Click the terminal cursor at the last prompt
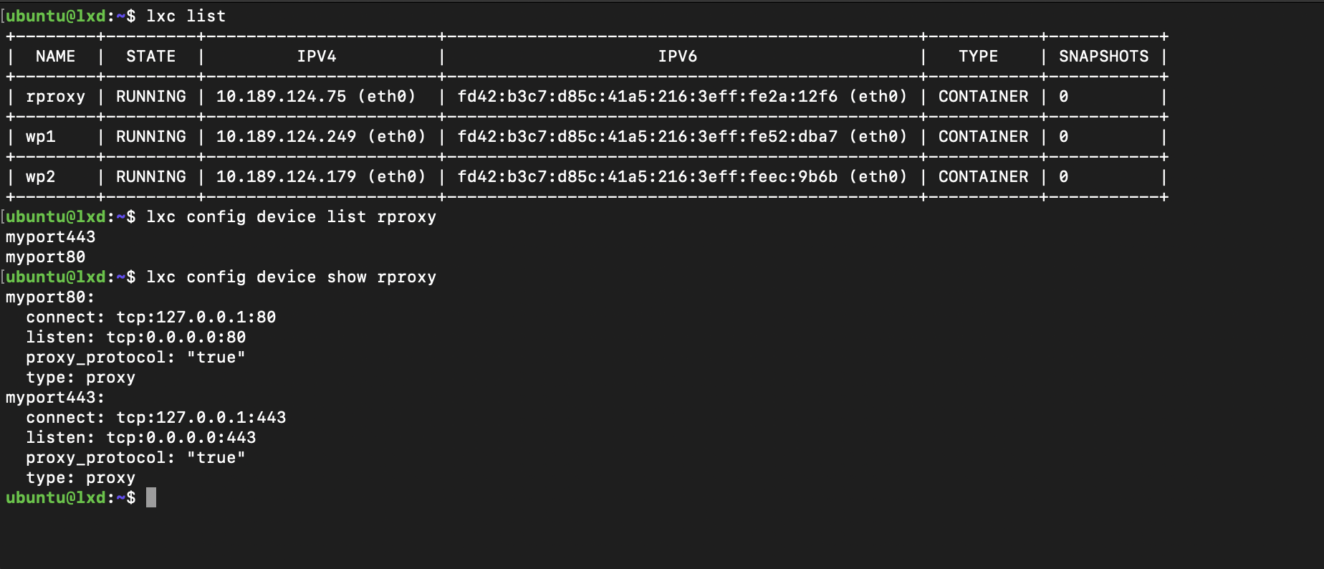Viewport: 1324px width, 569px height. pos(151,497)
